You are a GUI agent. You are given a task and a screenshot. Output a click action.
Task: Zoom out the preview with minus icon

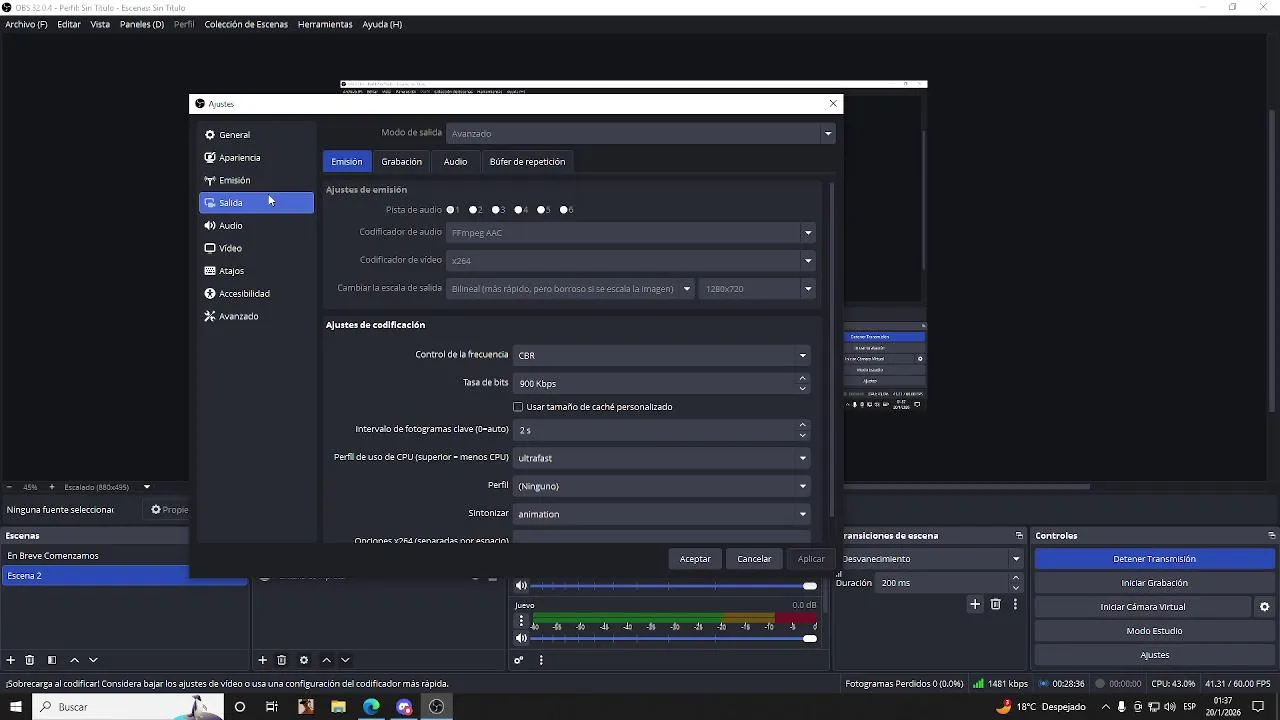click(x=10, y=487)
